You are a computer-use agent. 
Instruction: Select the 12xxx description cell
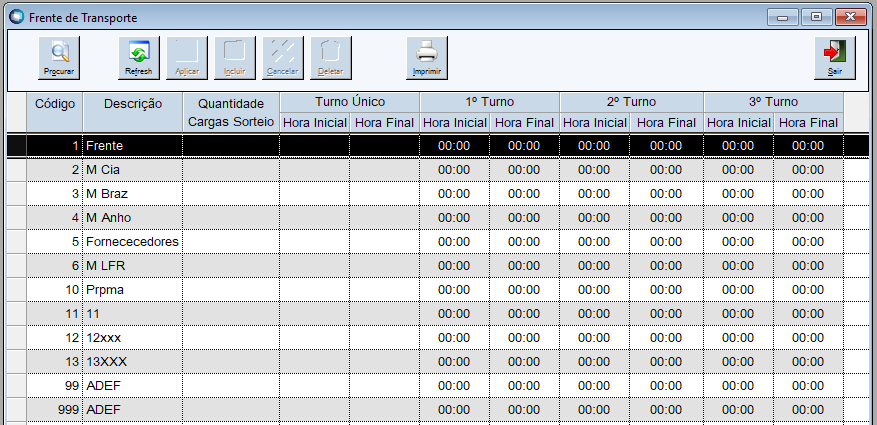tap(133, 338)
